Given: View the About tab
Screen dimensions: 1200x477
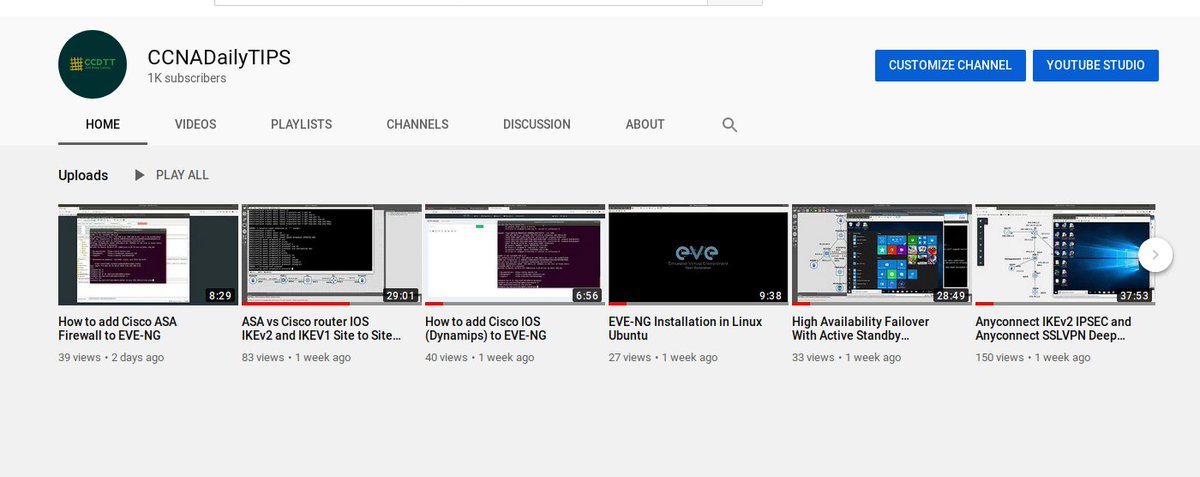Looking at the screenshot, I should (645, 125).
